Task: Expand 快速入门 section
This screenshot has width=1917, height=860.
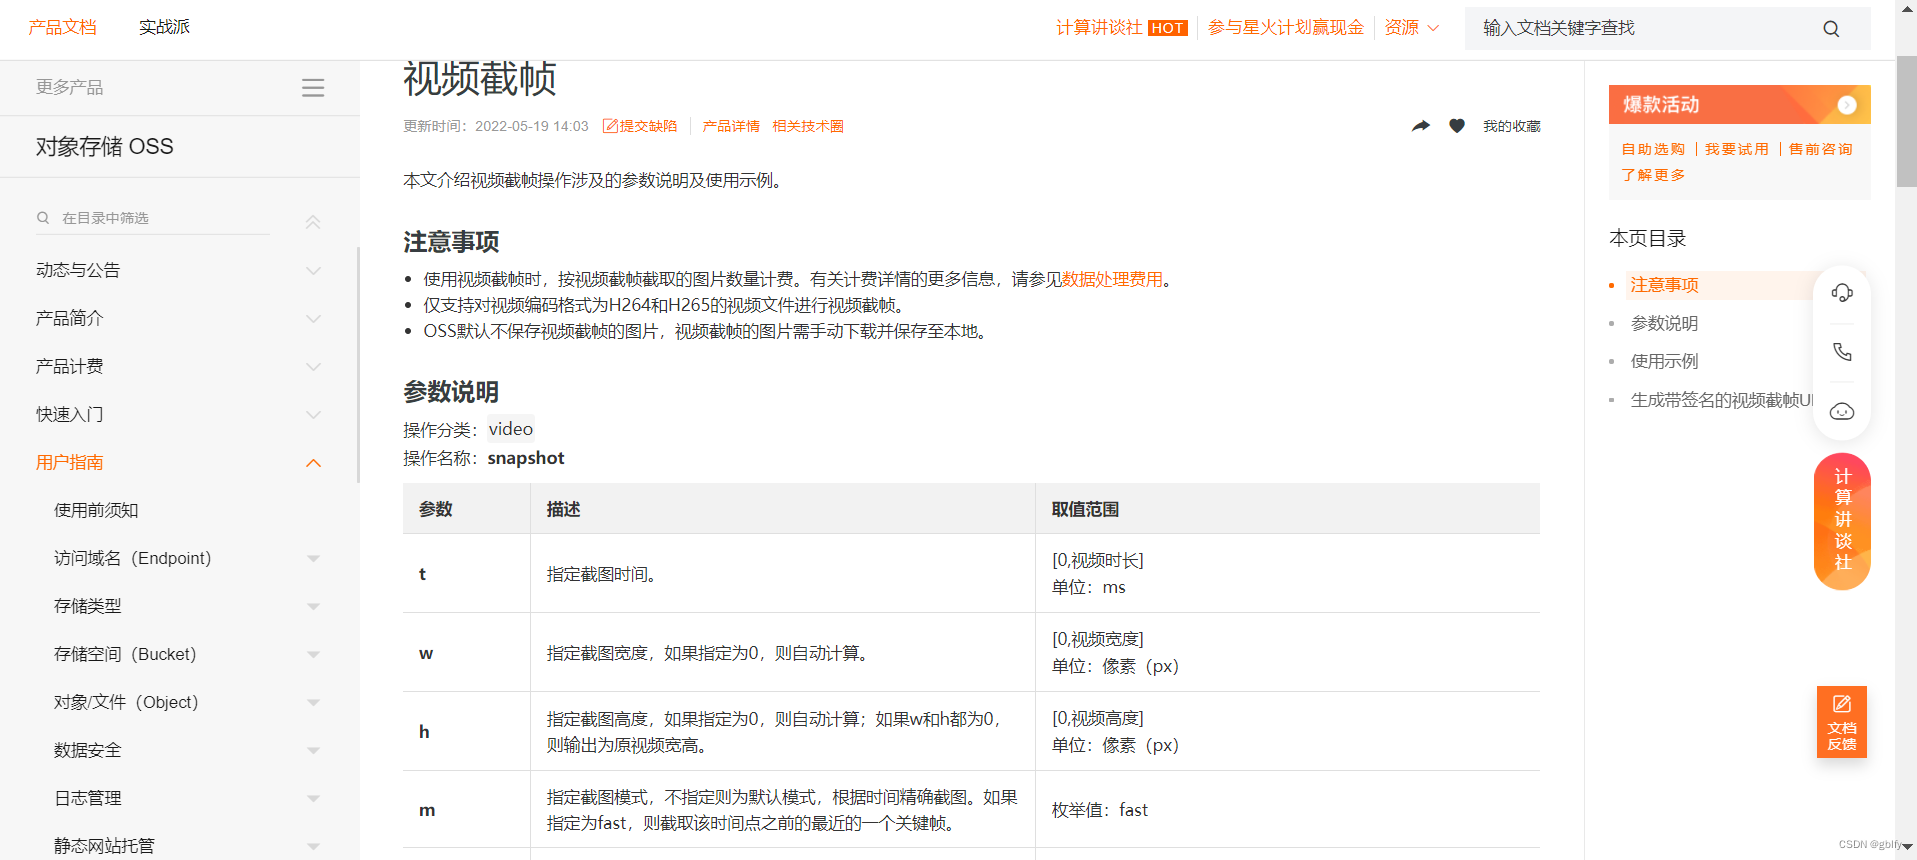Action: [313, 415]
